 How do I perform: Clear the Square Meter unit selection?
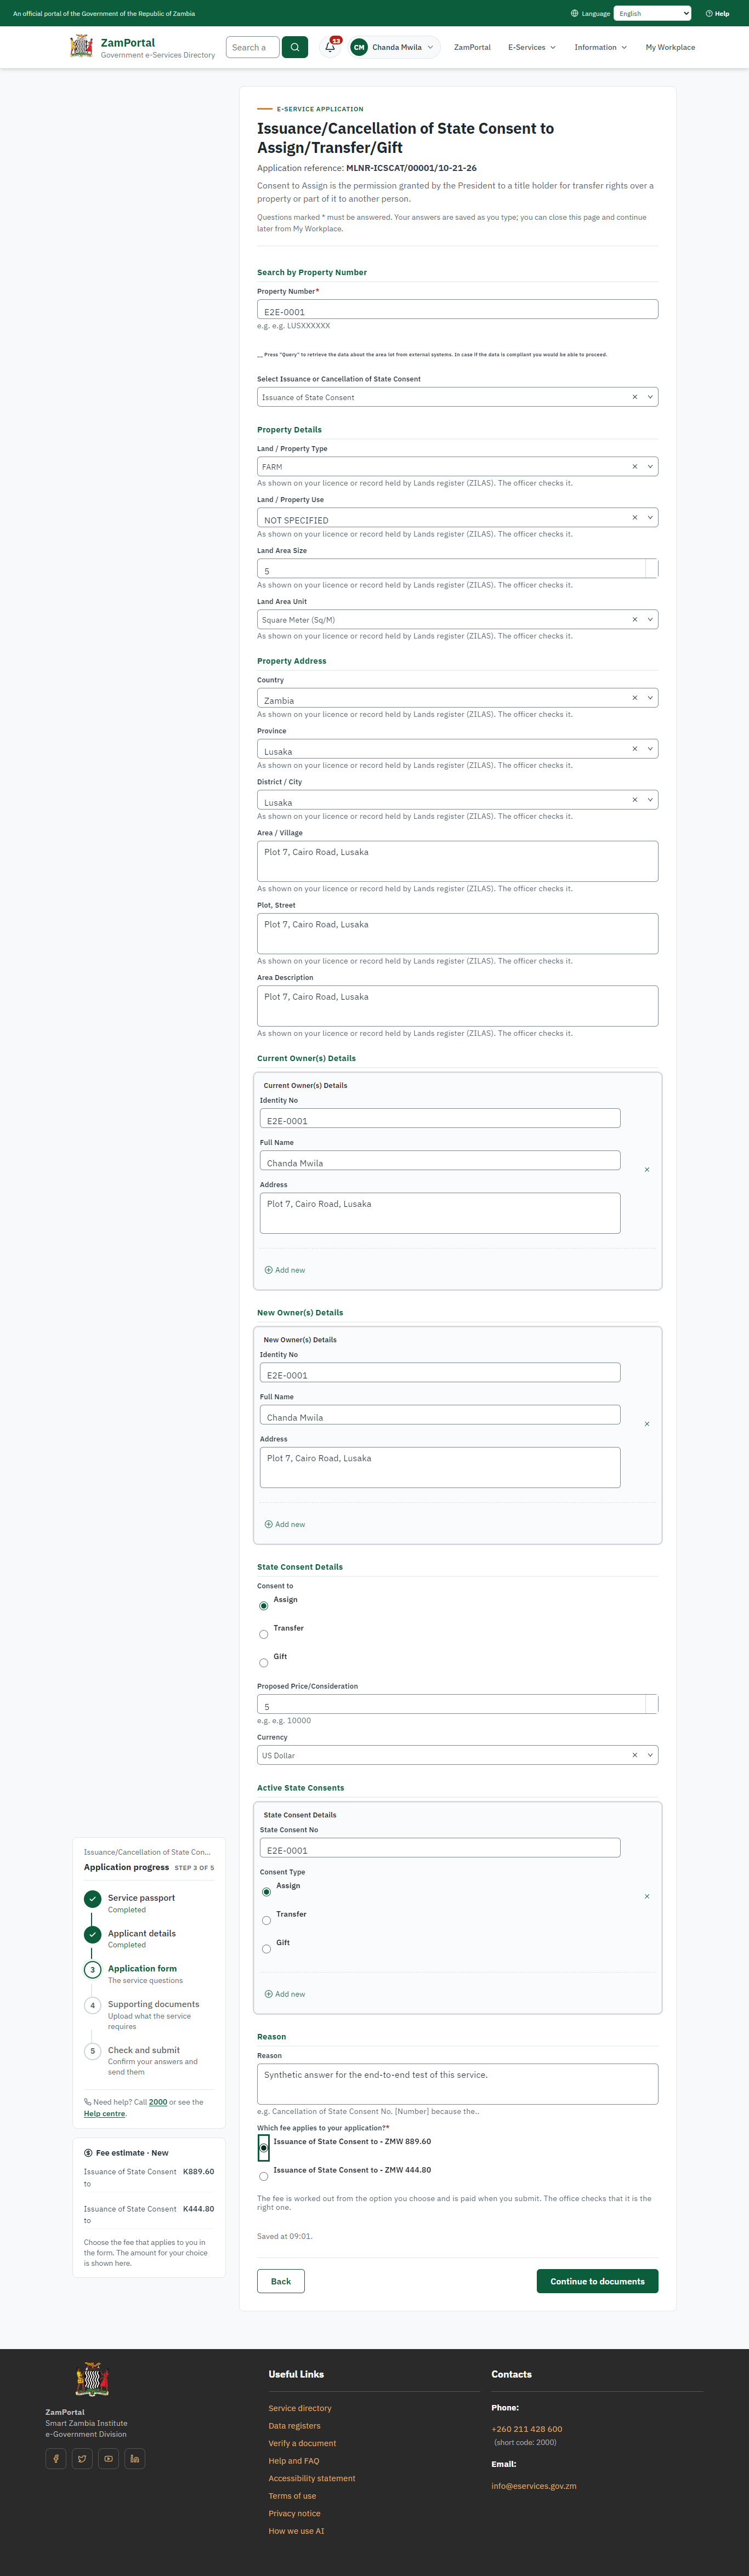click(634, 619)
